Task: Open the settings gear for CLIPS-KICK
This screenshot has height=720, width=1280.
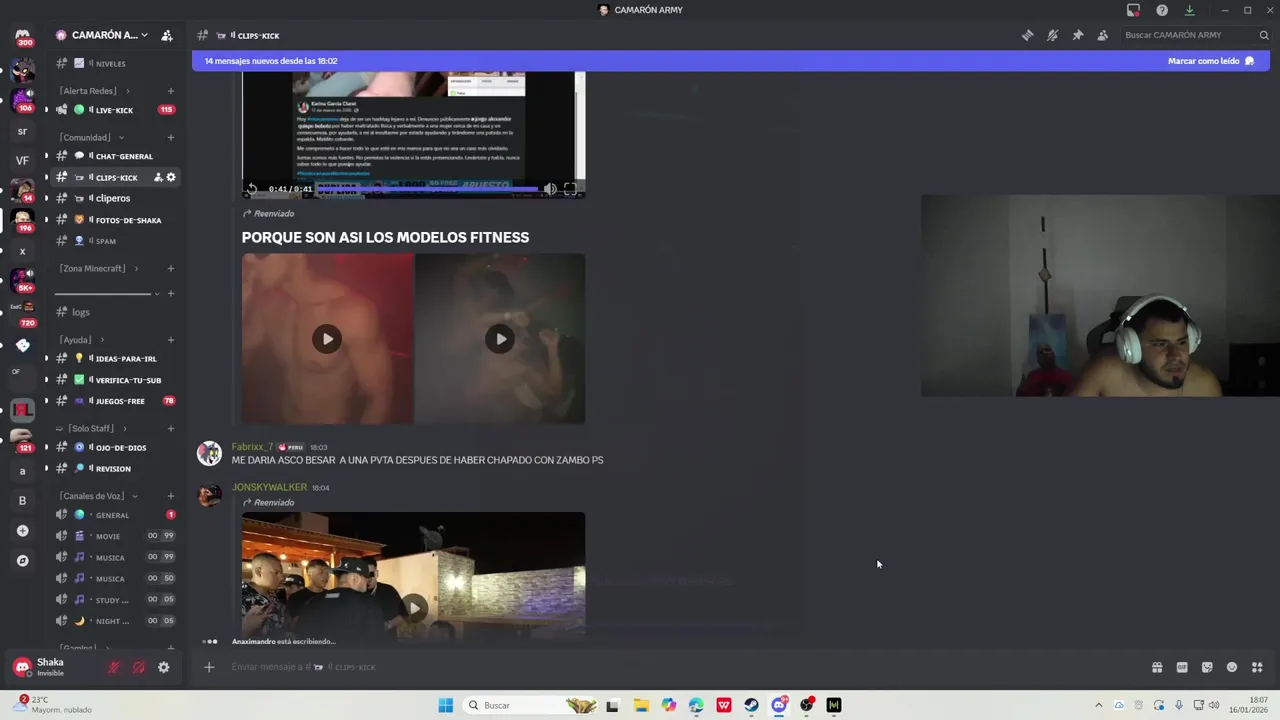Action: [171, 177]
